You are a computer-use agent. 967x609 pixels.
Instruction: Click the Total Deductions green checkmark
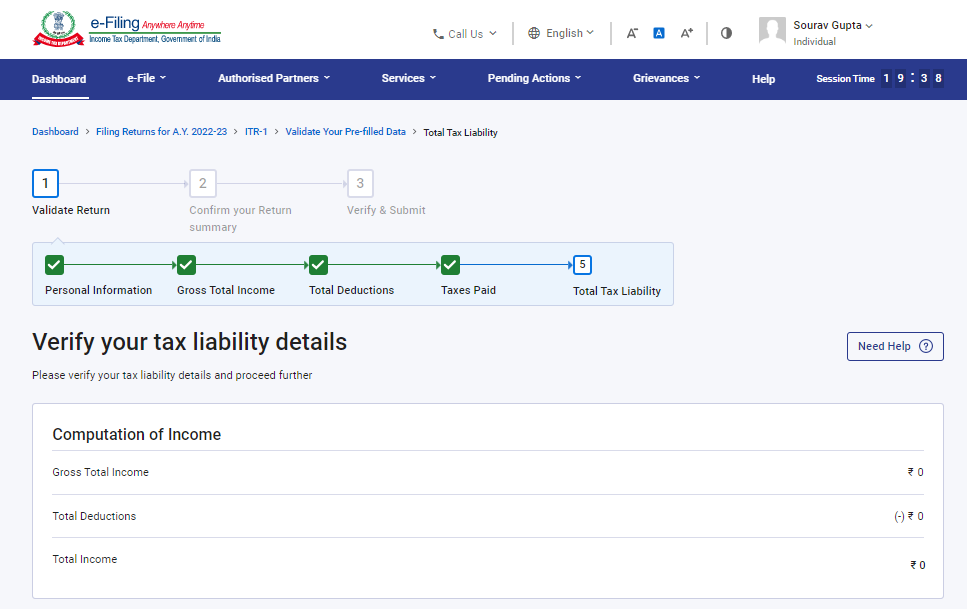[318, 265]
